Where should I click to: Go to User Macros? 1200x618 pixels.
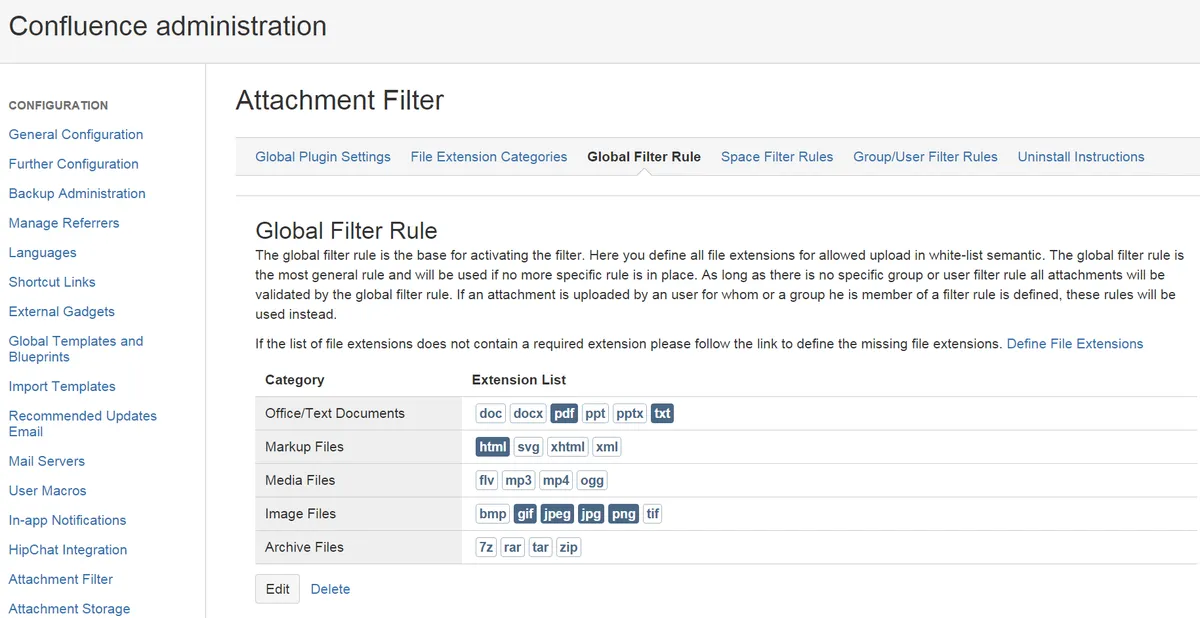tap(48, 491)
